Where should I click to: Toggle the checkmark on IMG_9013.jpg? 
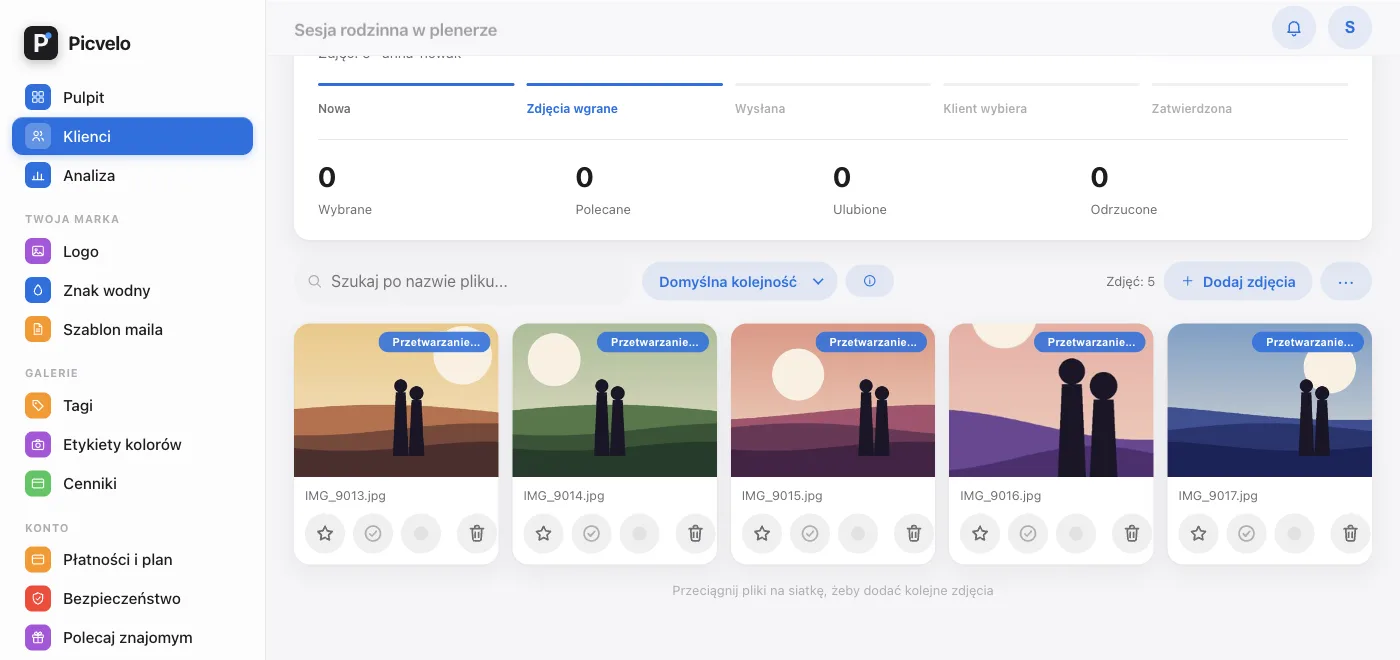pyautogui.click(x=373, y=534)
